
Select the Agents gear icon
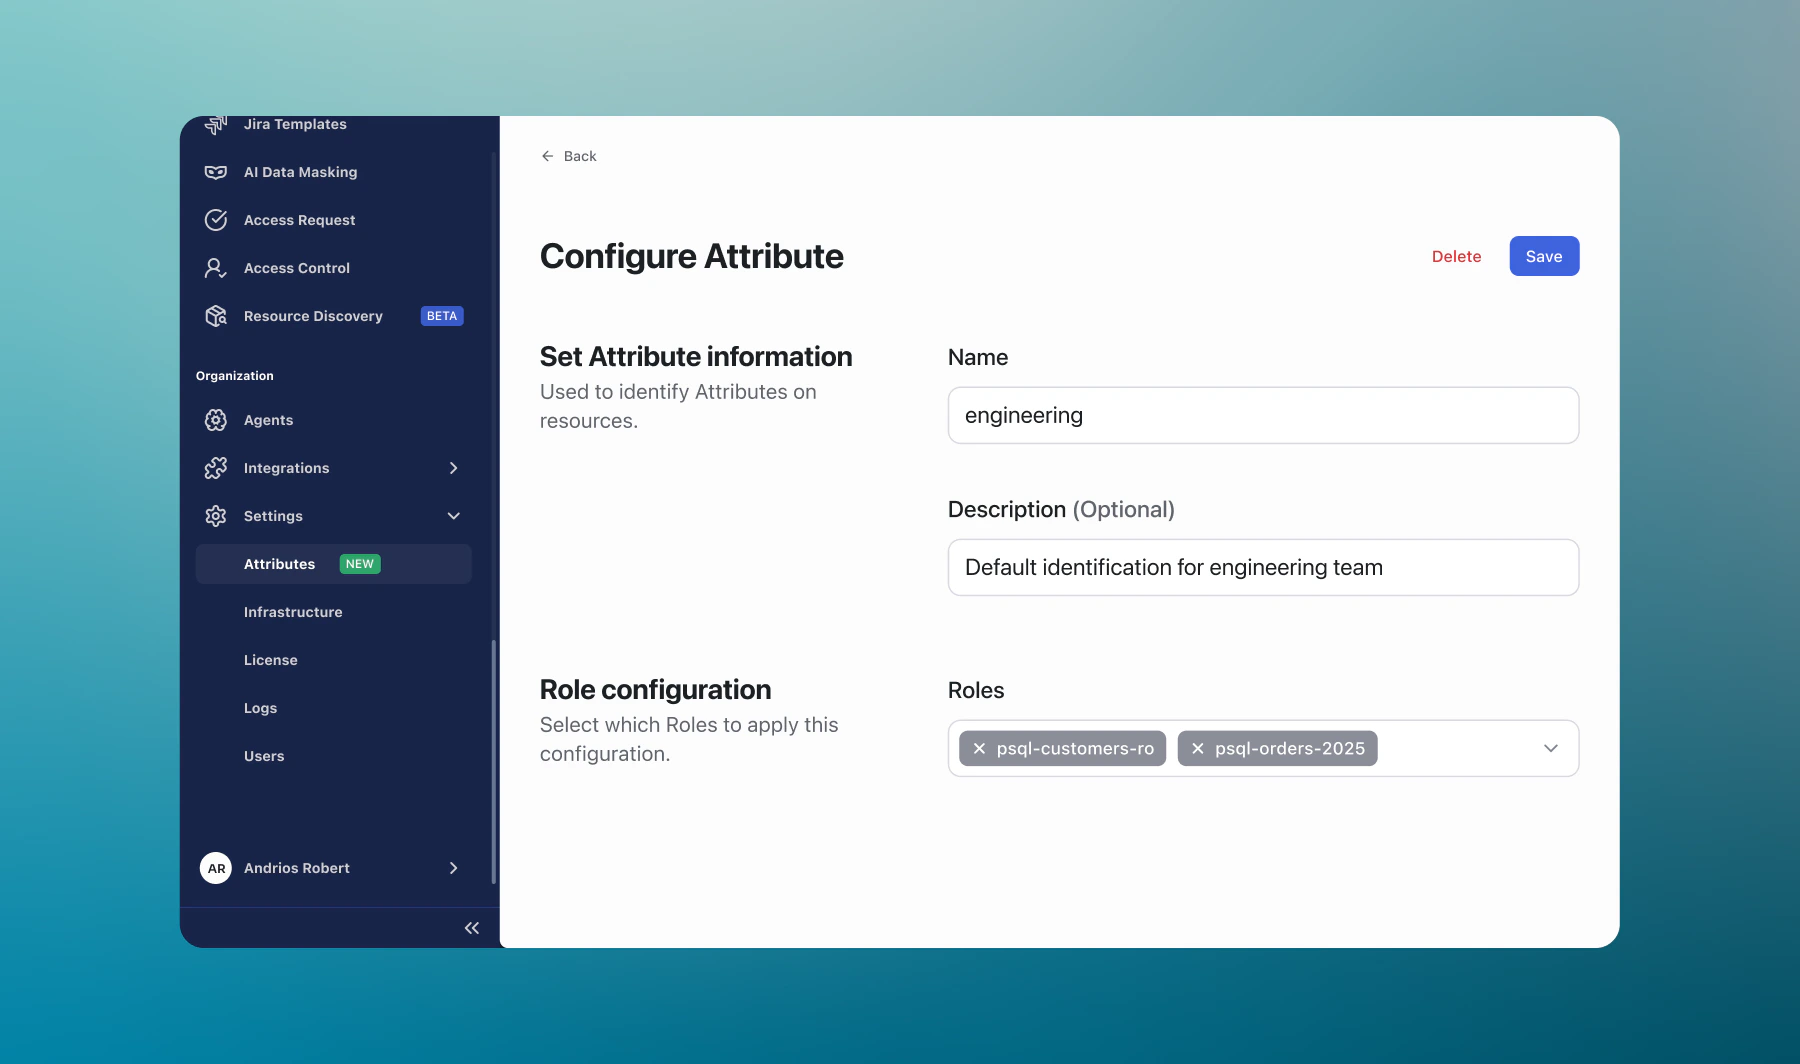[216, 420]
